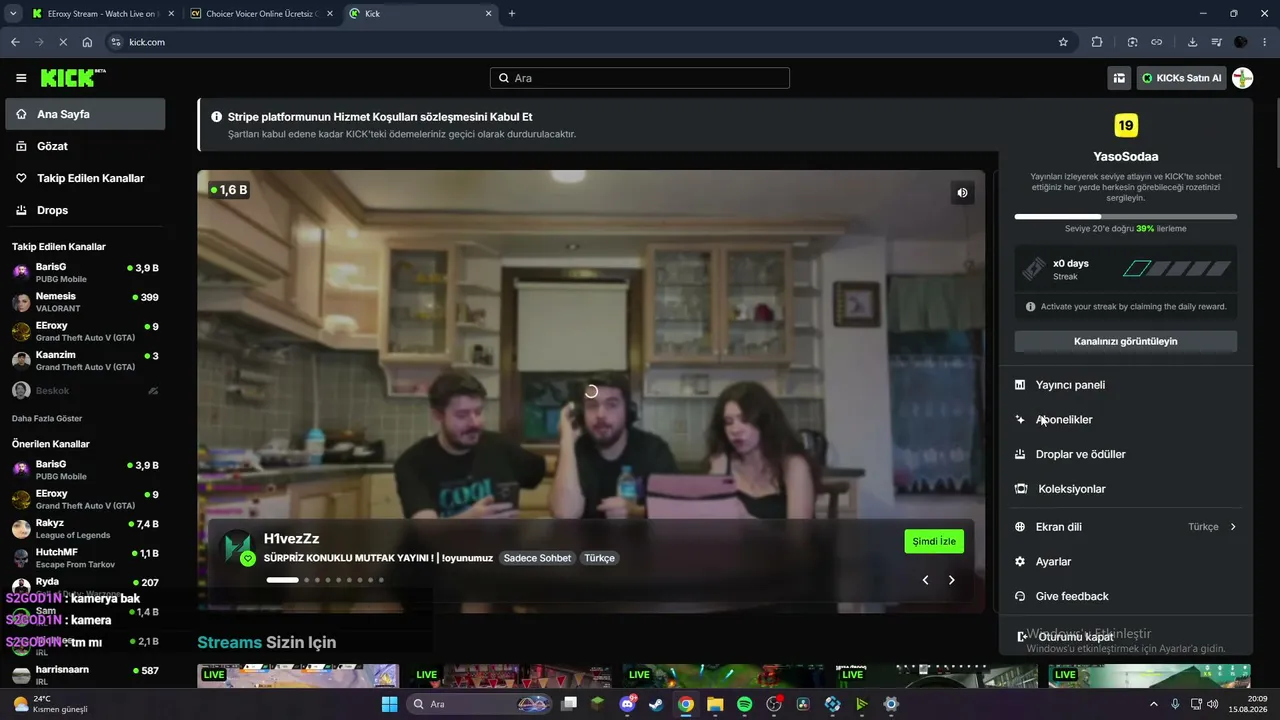The width and height of the screenshot is (1280, 720).
Task: Navigate back in browser
Action: point(15,42)
